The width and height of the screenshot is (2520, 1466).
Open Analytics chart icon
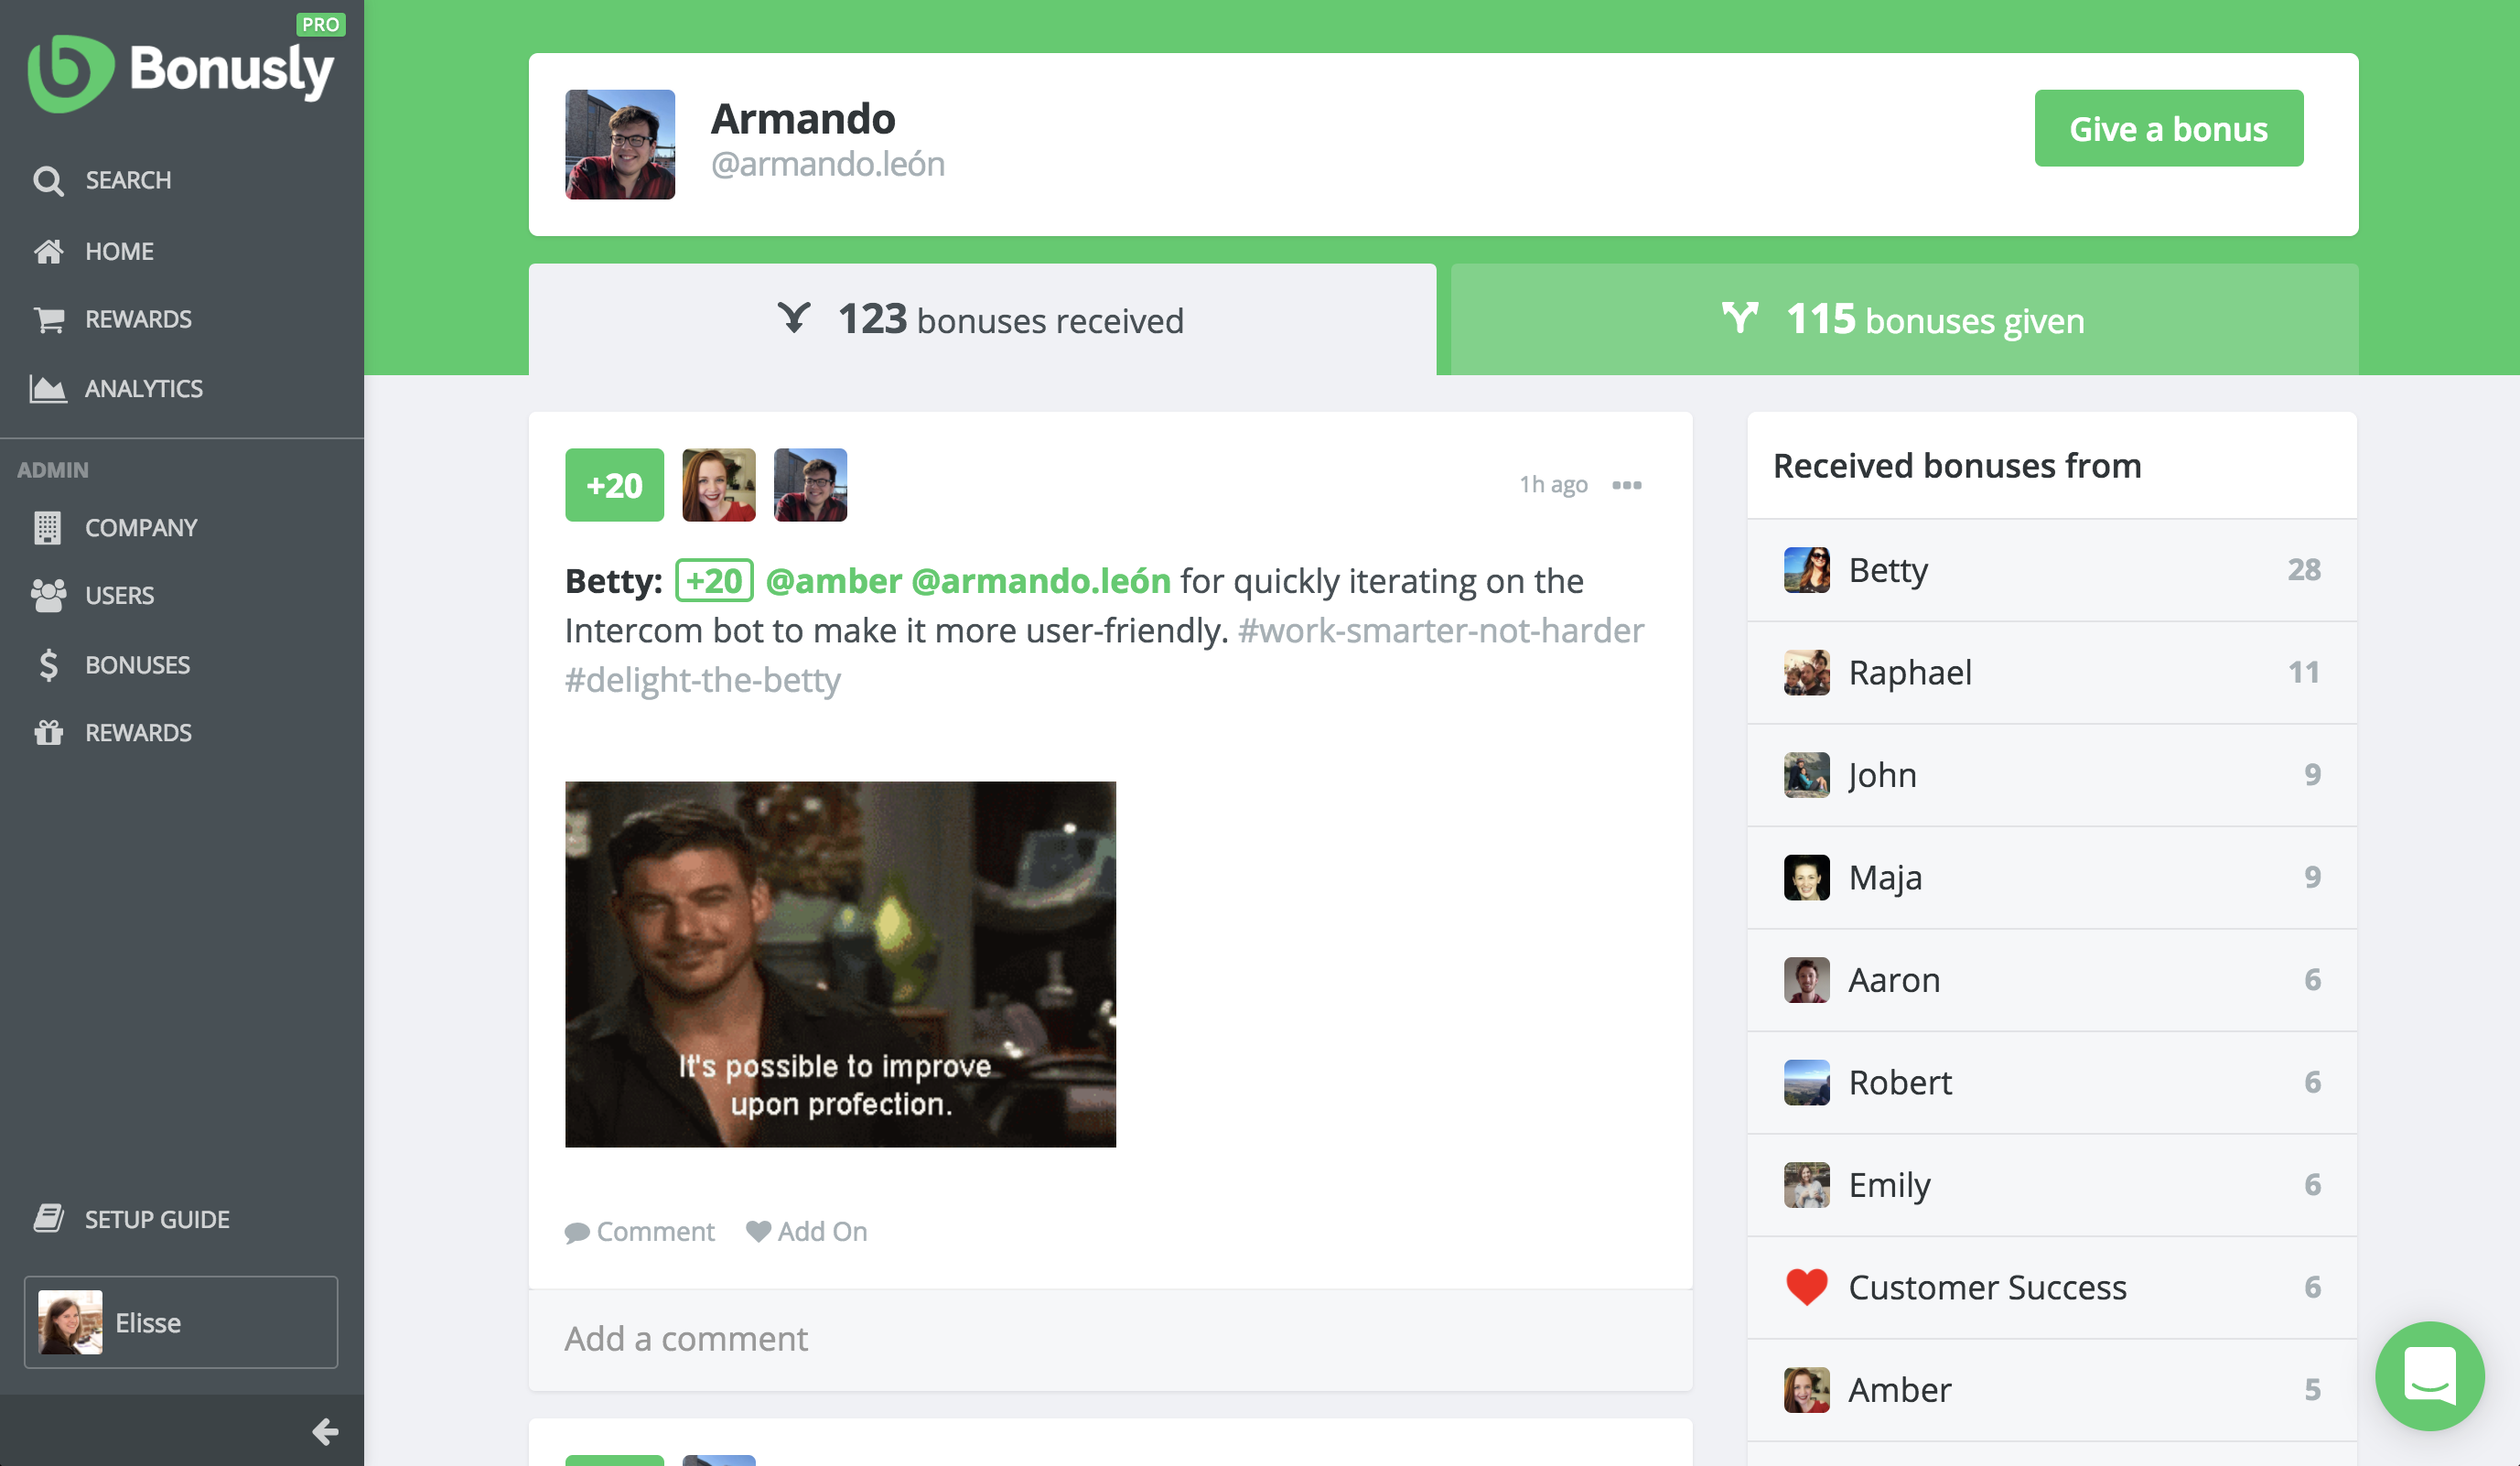click(x=48, y=388)
